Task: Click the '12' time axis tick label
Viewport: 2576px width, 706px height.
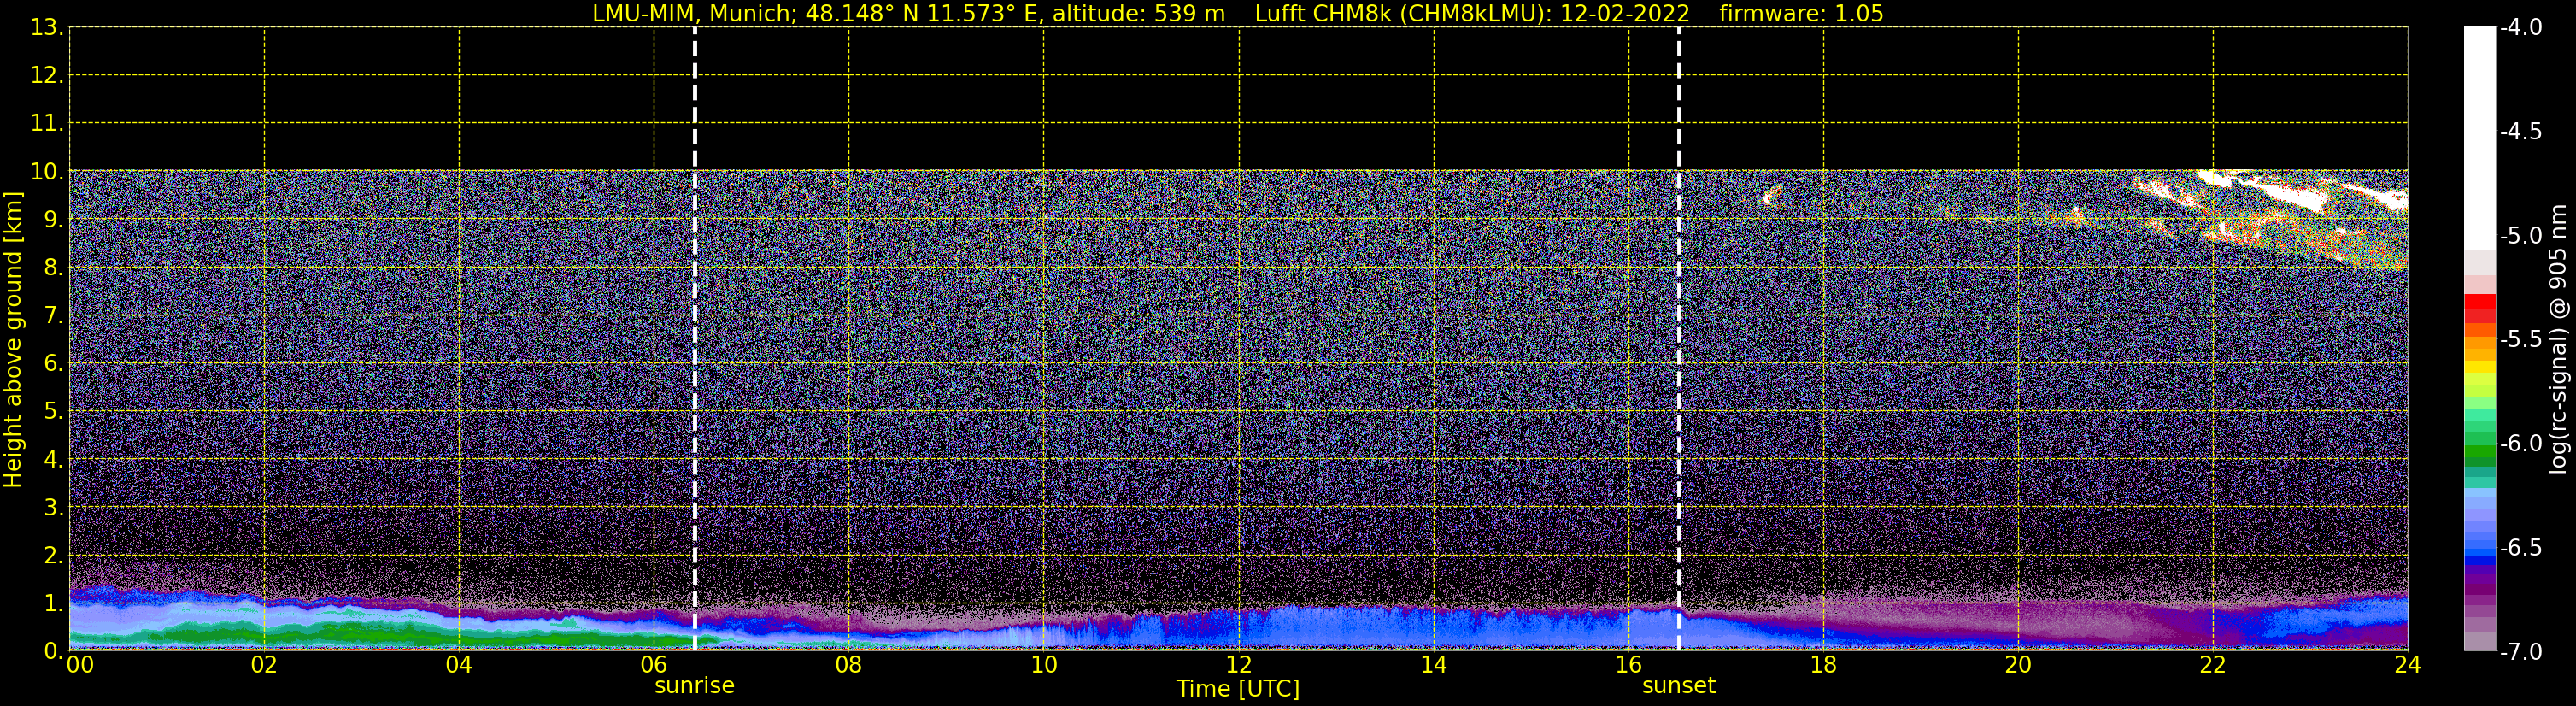Action: (1239, 665)
